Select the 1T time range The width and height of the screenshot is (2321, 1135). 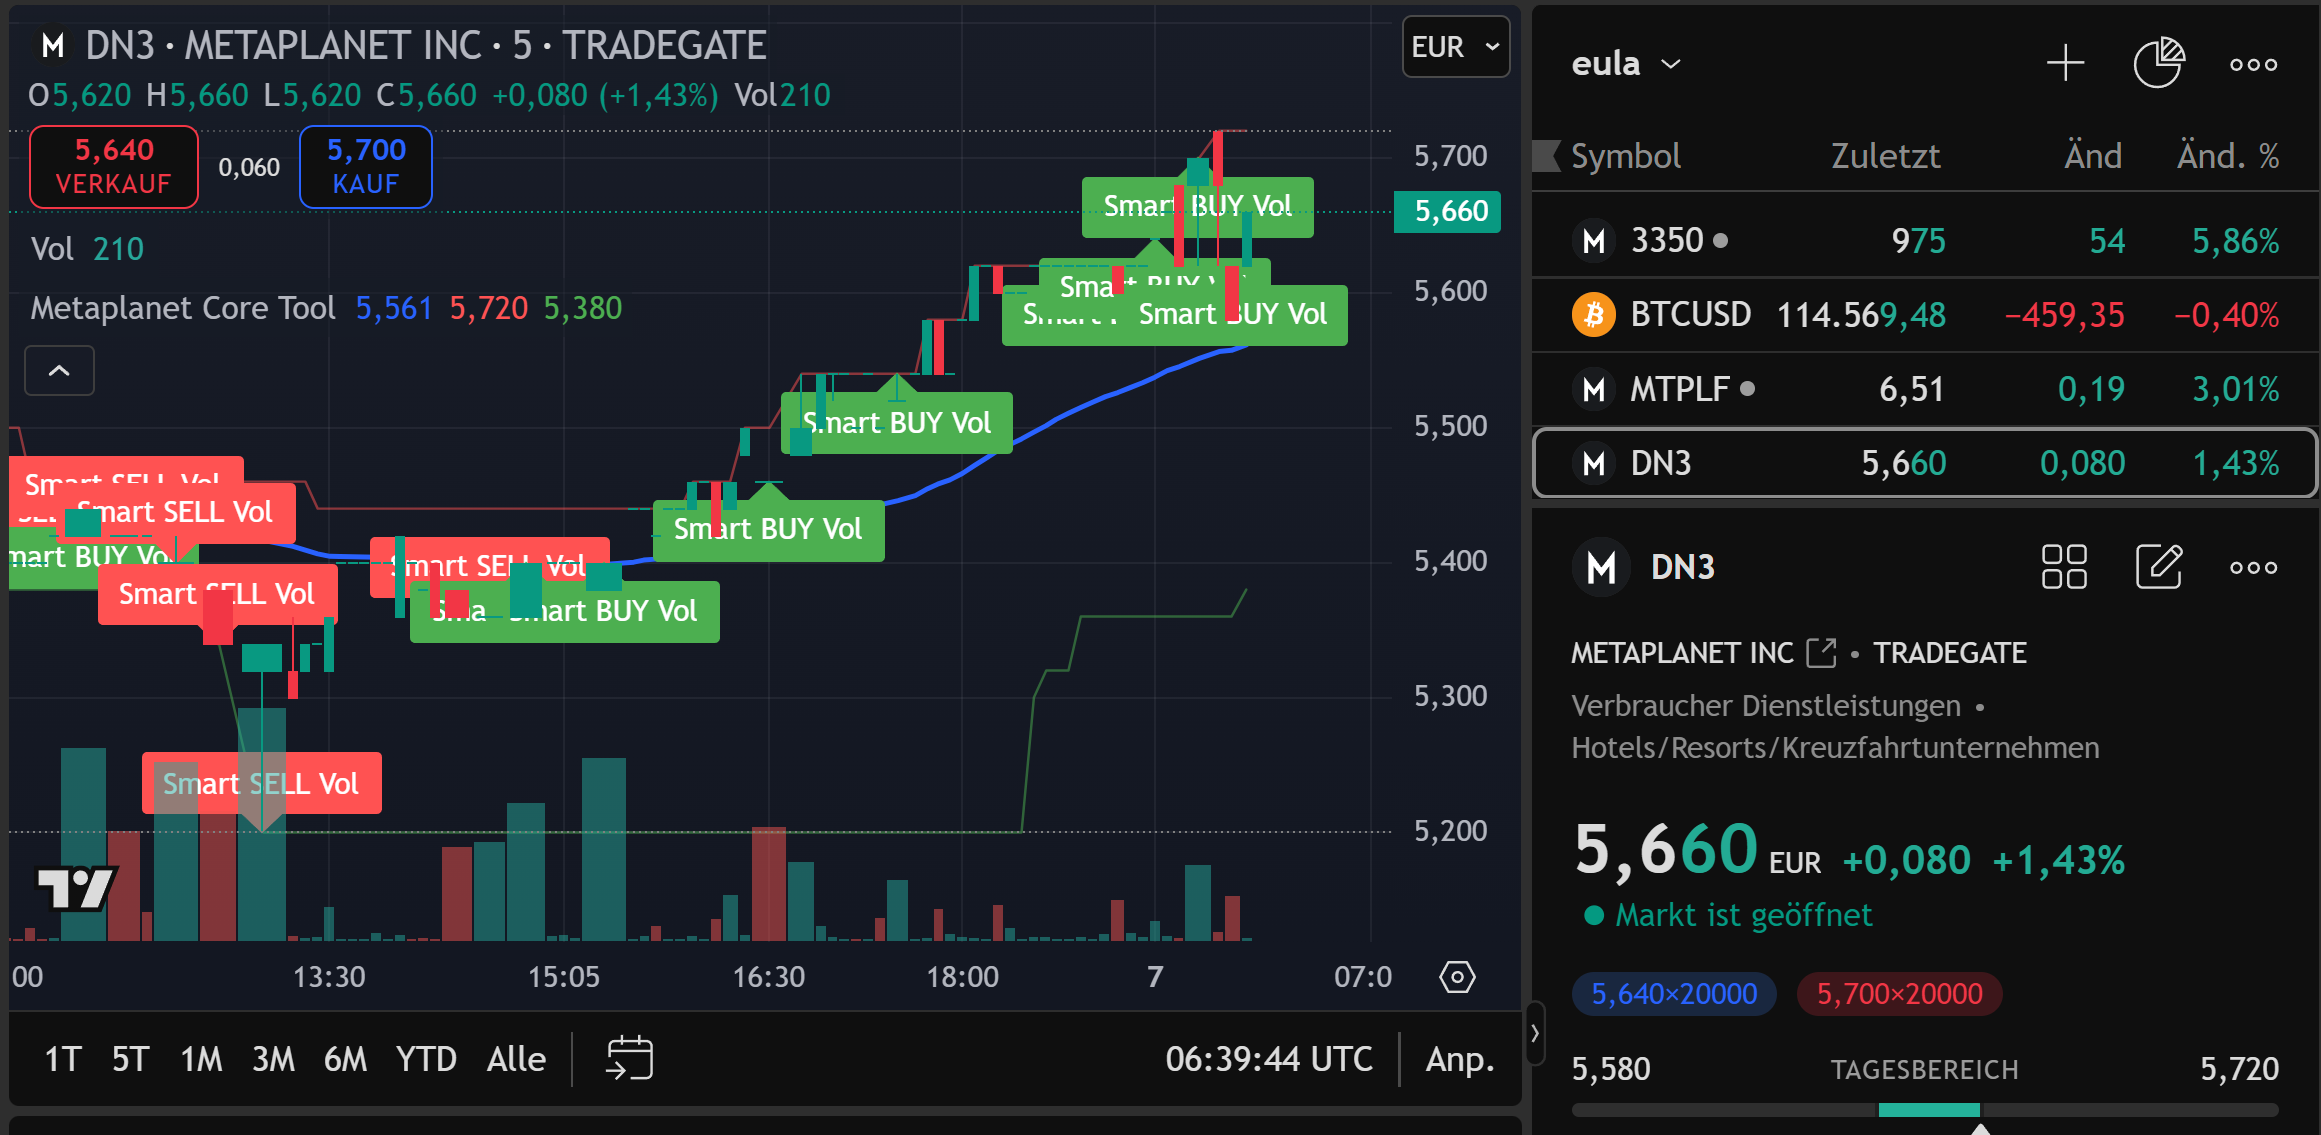pyautogui.click(x=62, y=1059)
